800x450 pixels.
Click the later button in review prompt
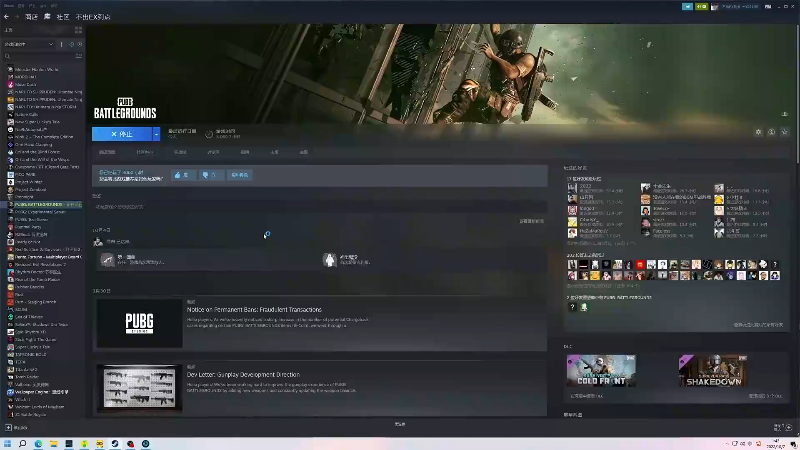click(x=239, y=175)
